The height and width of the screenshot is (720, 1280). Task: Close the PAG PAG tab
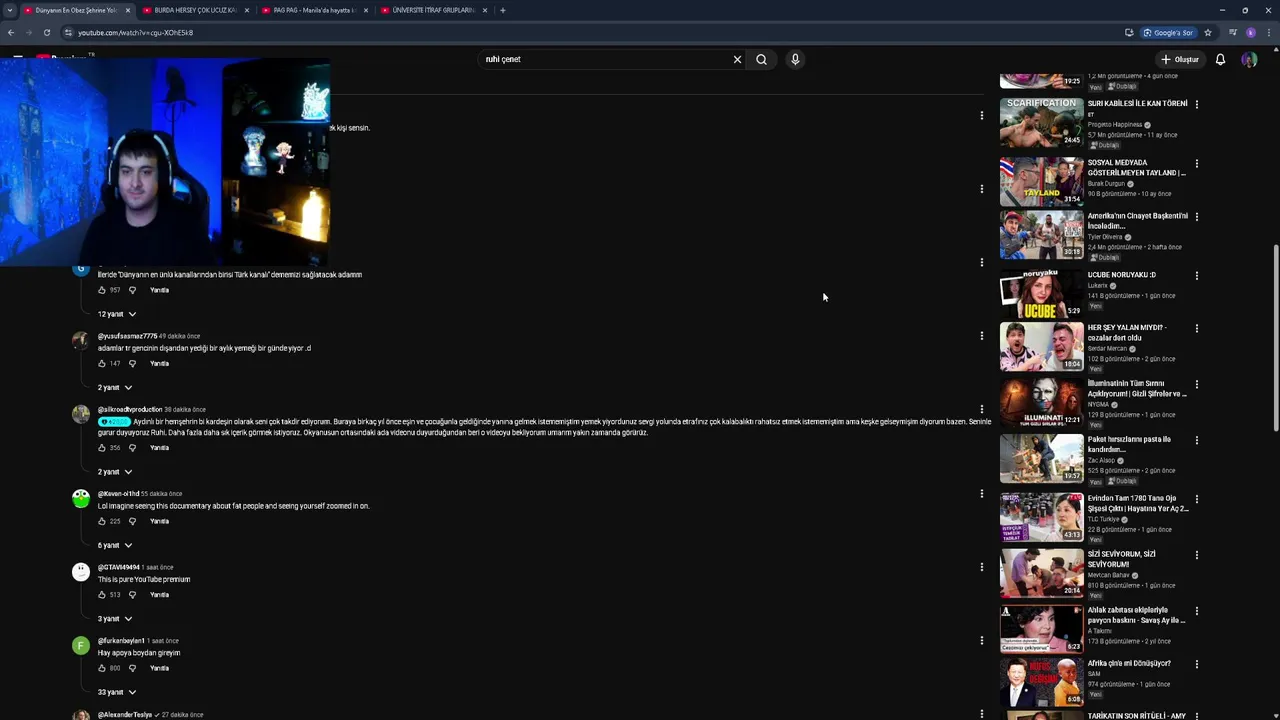366,10
